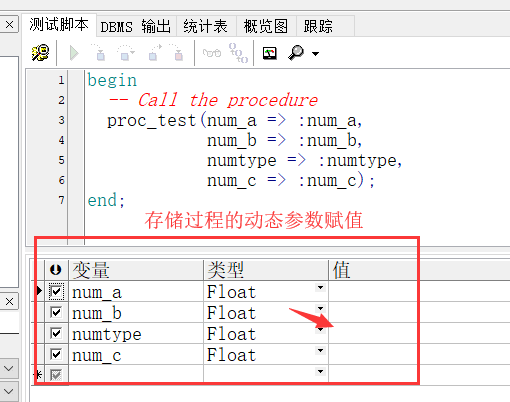The image size is (510, 402).
Task: Open the DBMS 输出 tab
Action: pos(136,26)
